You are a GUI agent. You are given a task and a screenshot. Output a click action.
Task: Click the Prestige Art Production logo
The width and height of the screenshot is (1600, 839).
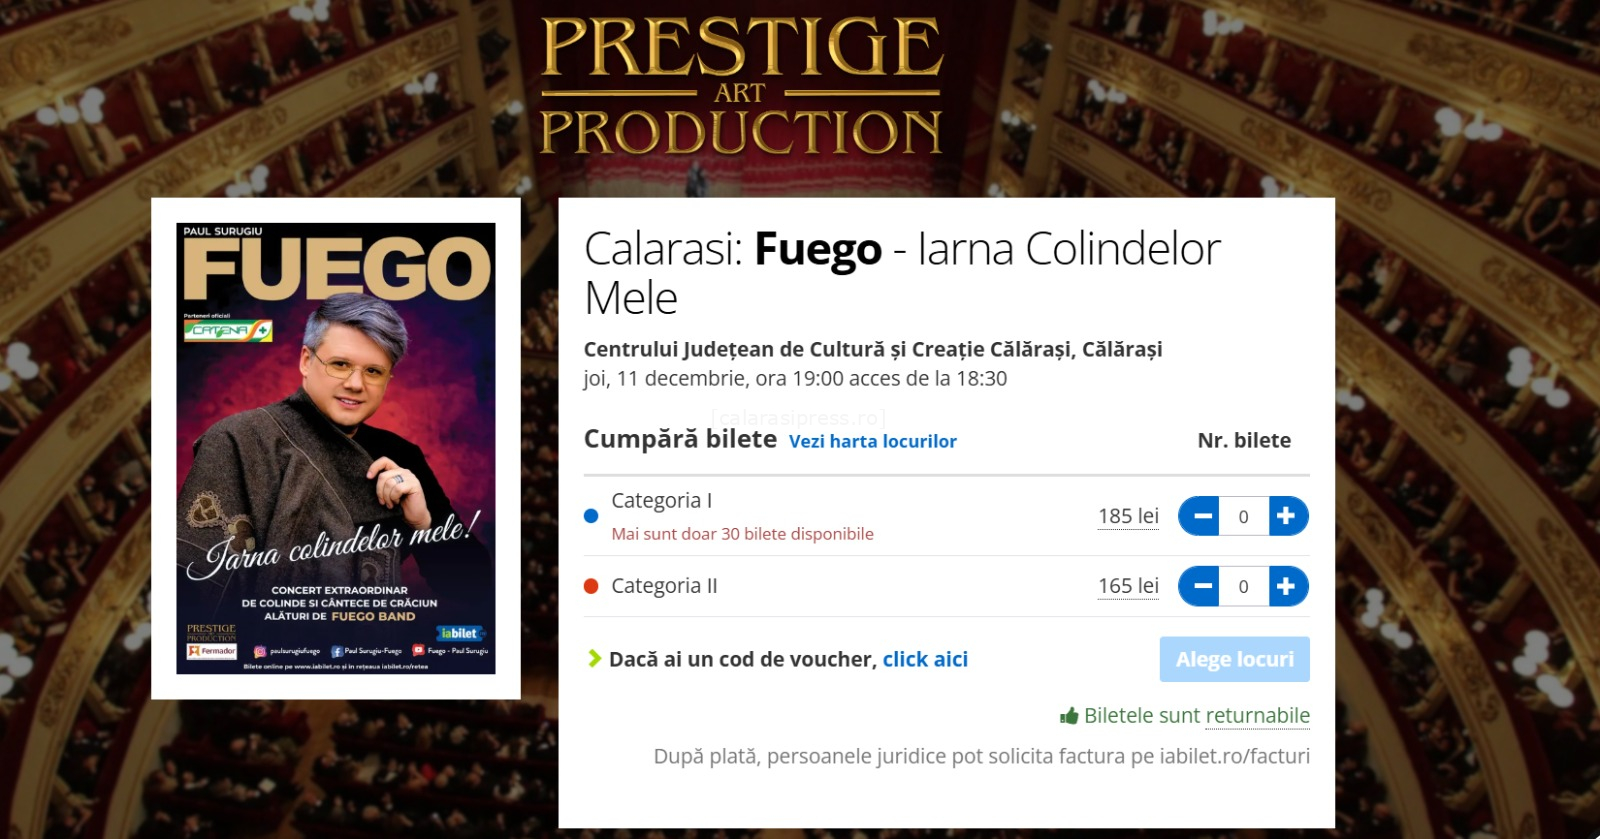coord(741,86)
